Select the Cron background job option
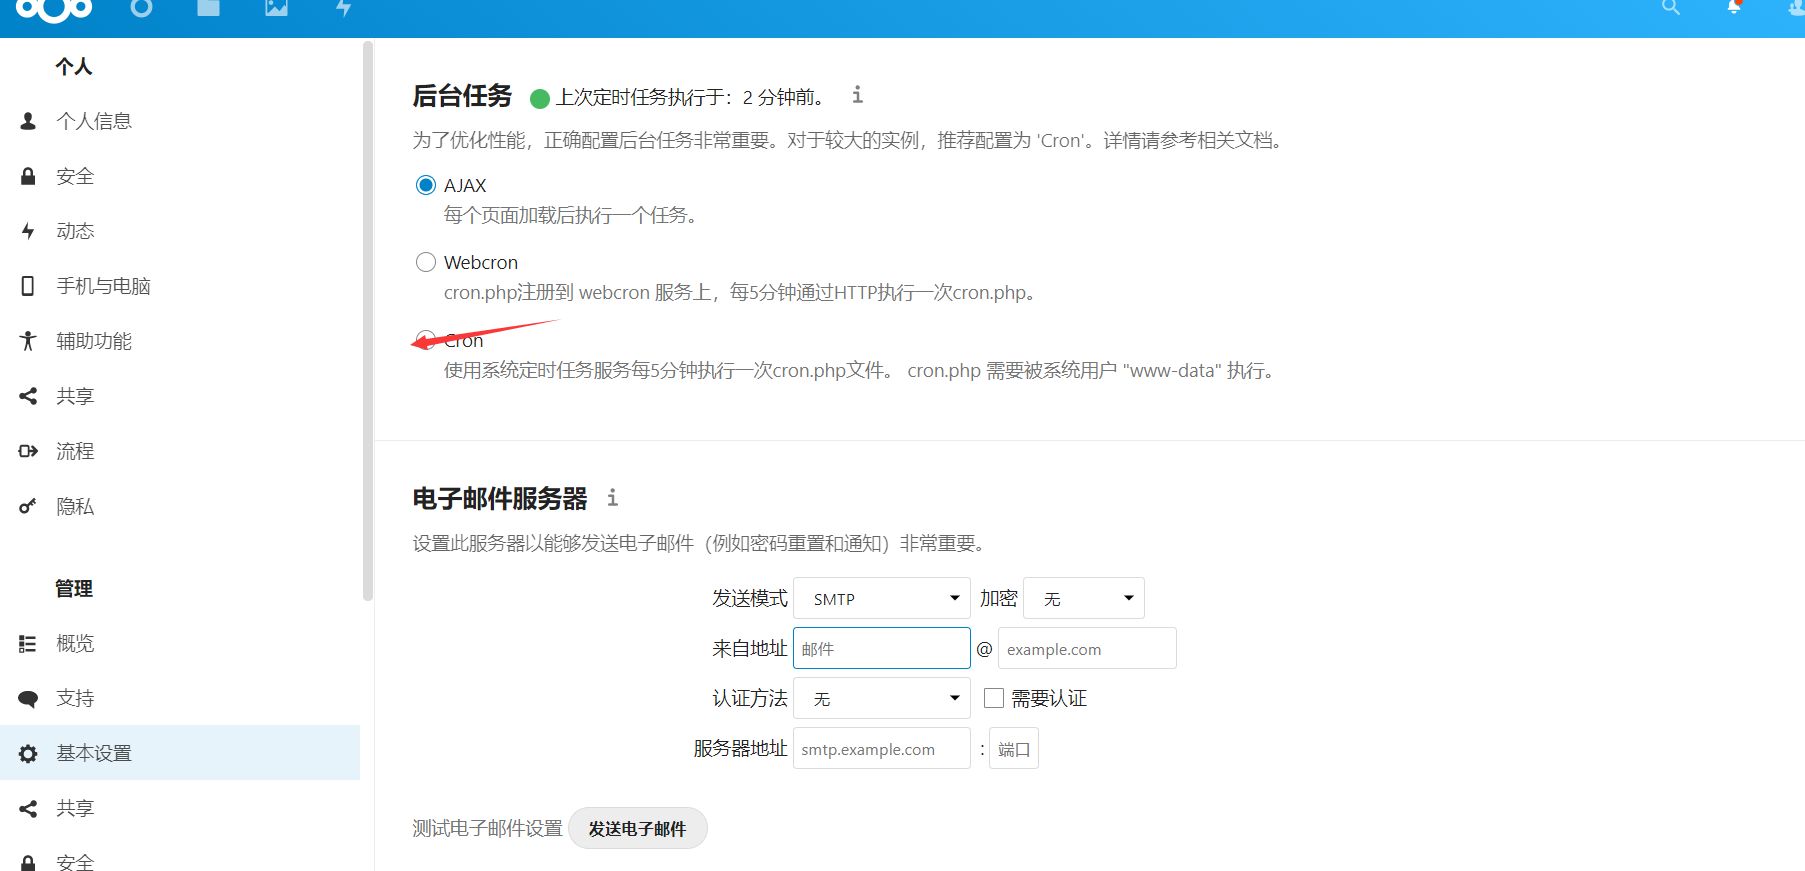Screen dimensions: 1805x871 point(426,340)
